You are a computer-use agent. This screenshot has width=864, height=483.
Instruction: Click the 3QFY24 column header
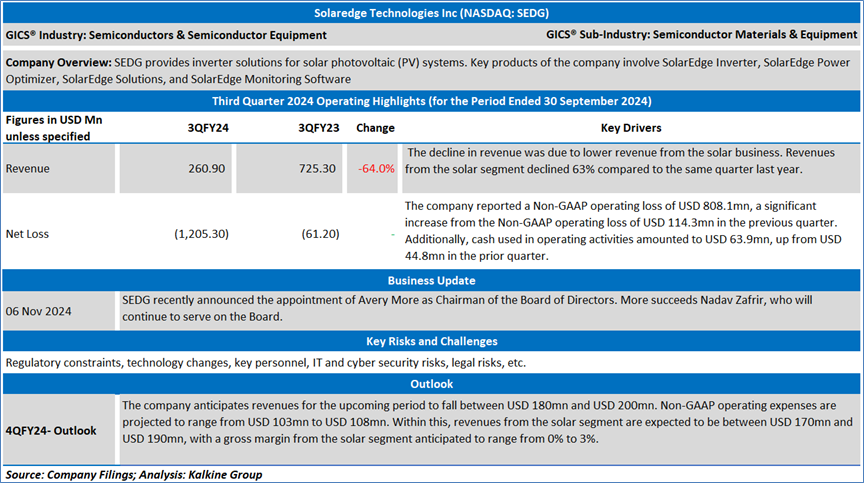[x=208, y=128]
